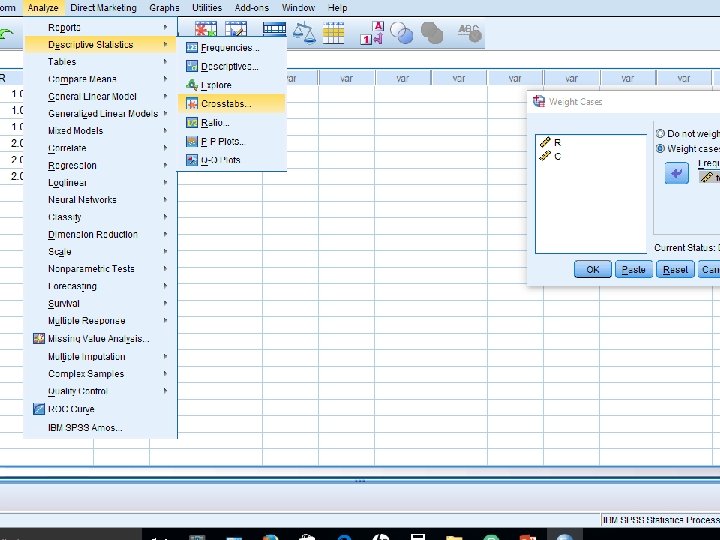Open the Multiple Imputation submenu
The image size is (720, 540).
tap(100, 356)
